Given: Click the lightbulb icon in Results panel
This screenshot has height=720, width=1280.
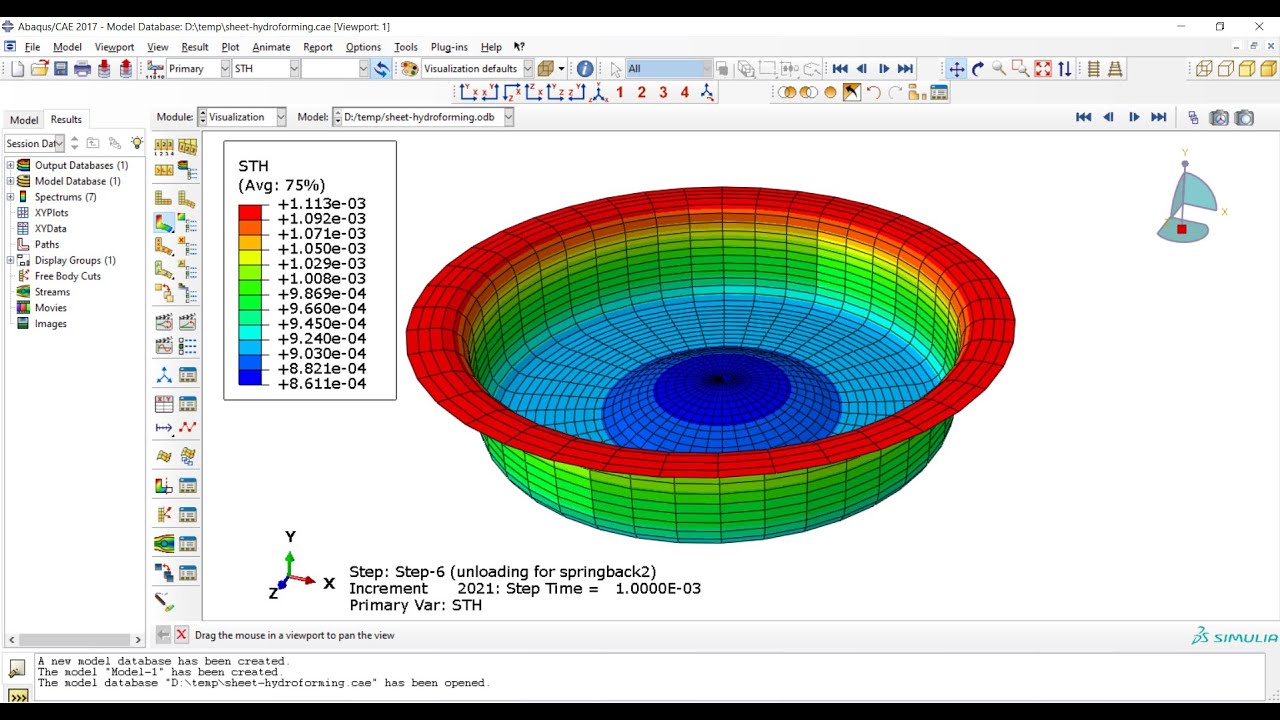Looking at the screenshot, I should [x=137, y=143].
